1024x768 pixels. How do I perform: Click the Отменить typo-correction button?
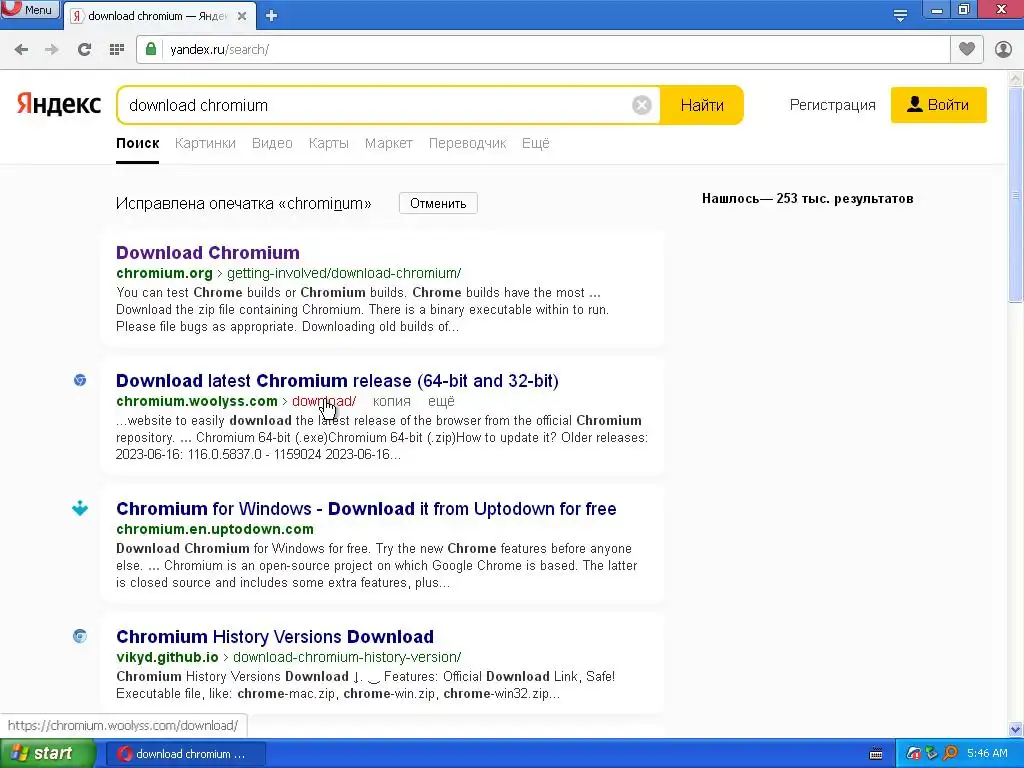click(x=438, y=203)
